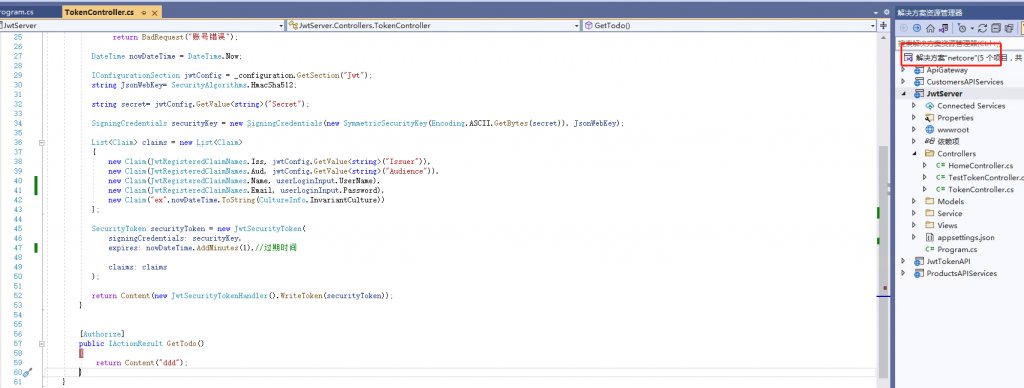Click the Models folder icon

[x=930, y=201]
